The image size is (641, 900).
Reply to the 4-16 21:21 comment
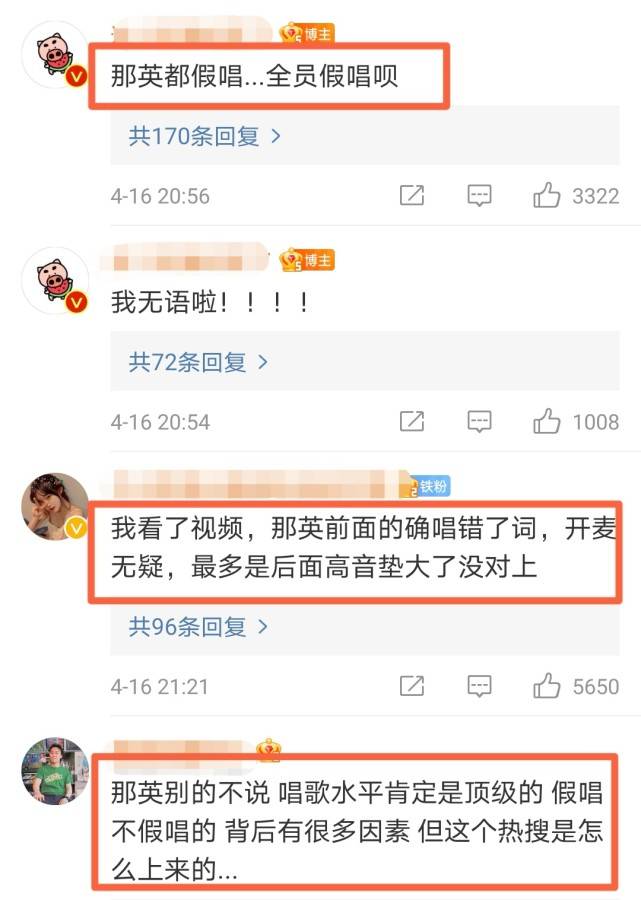click(479, 686)
